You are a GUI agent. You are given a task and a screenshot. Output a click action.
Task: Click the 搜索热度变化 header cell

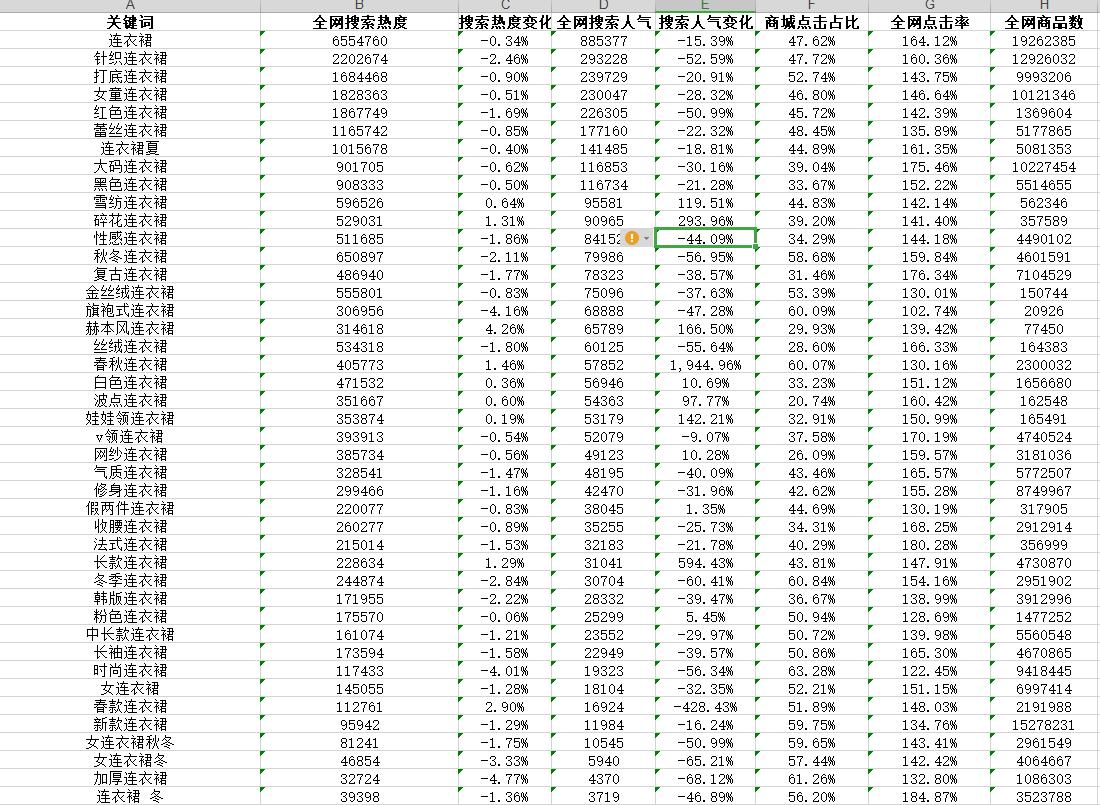pyautogui.click(x=505, y=22)
